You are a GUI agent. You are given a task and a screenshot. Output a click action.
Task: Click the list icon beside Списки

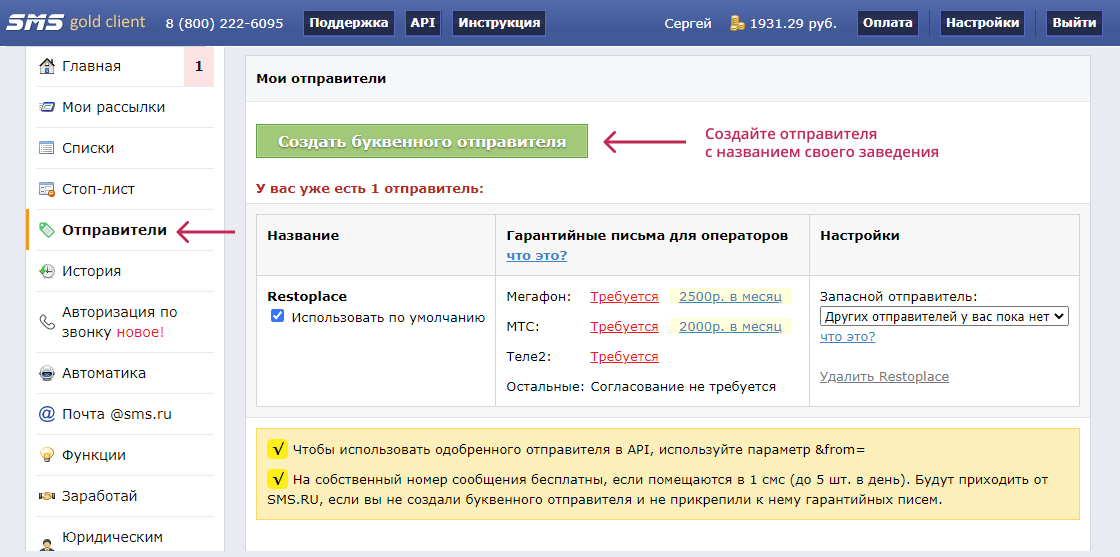tap(47, 149)
